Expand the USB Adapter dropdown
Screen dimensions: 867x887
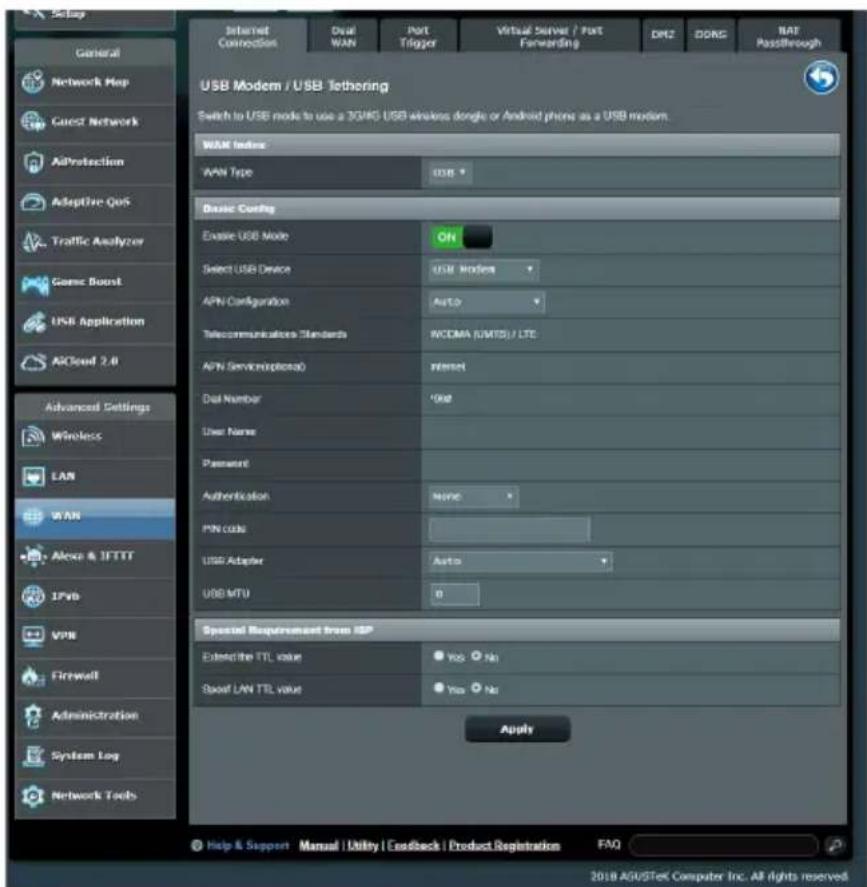520,561
